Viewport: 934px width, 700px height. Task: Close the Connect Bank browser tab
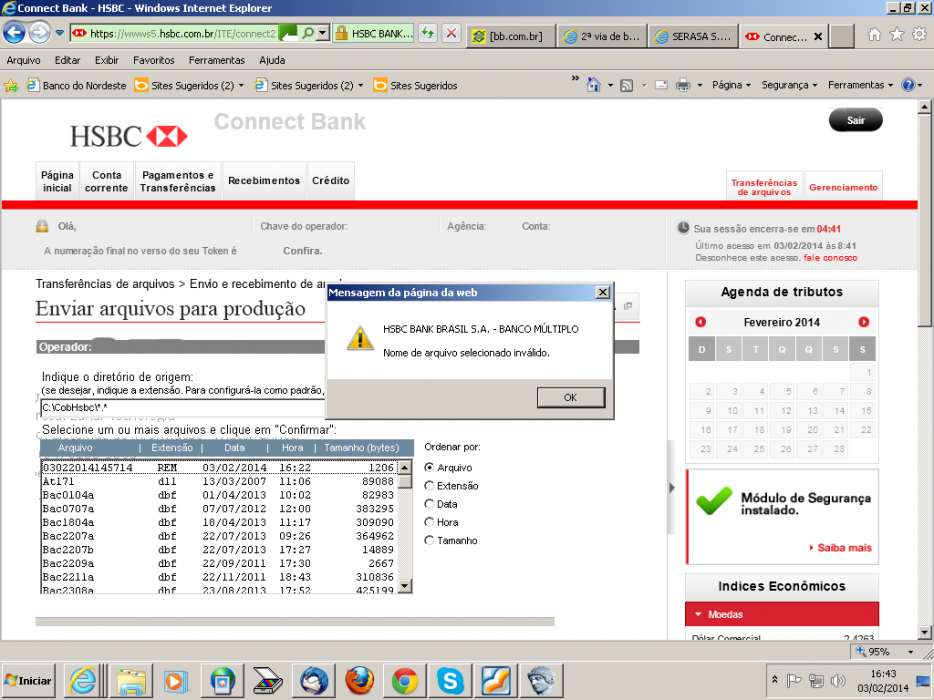tap(818, 36)
